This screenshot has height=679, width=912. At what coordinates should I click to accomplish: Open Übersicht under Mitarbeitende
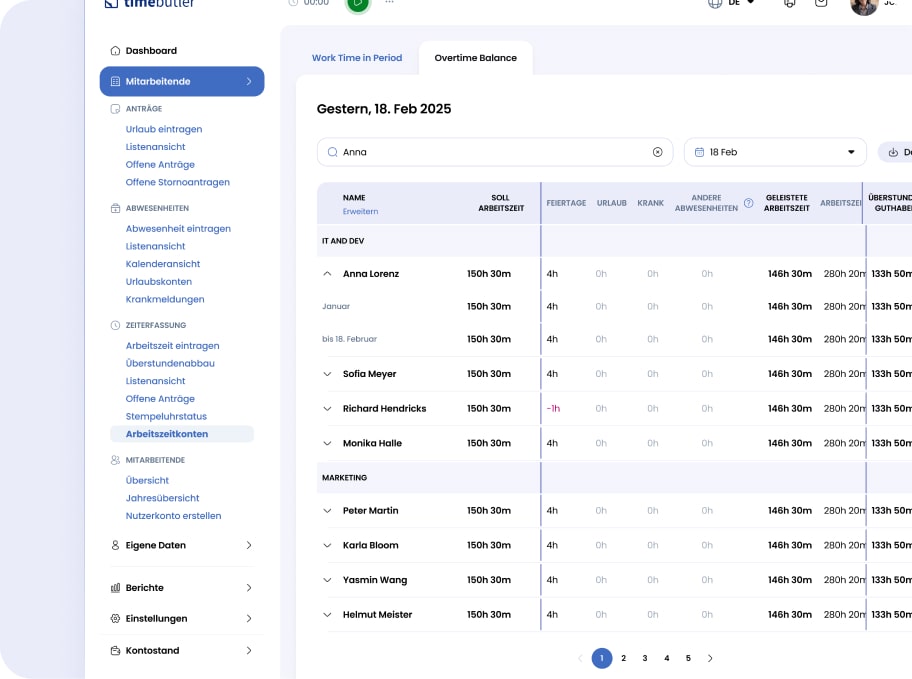[x=147, y=481]
